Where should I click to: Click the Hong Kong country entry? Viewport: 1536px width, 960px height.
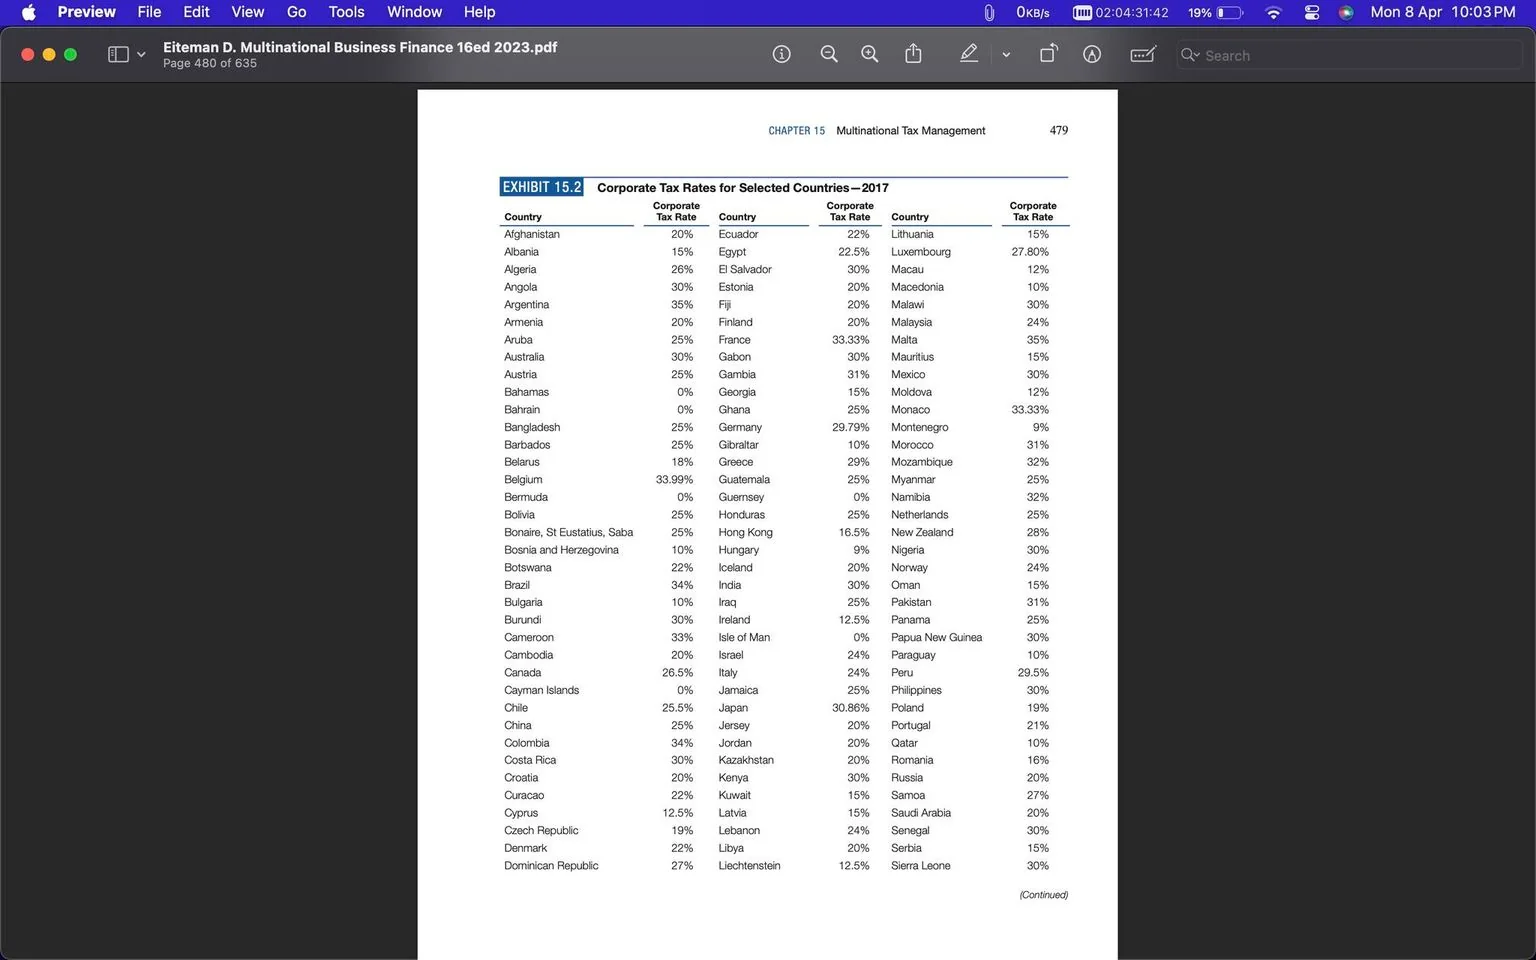point(745,532)
